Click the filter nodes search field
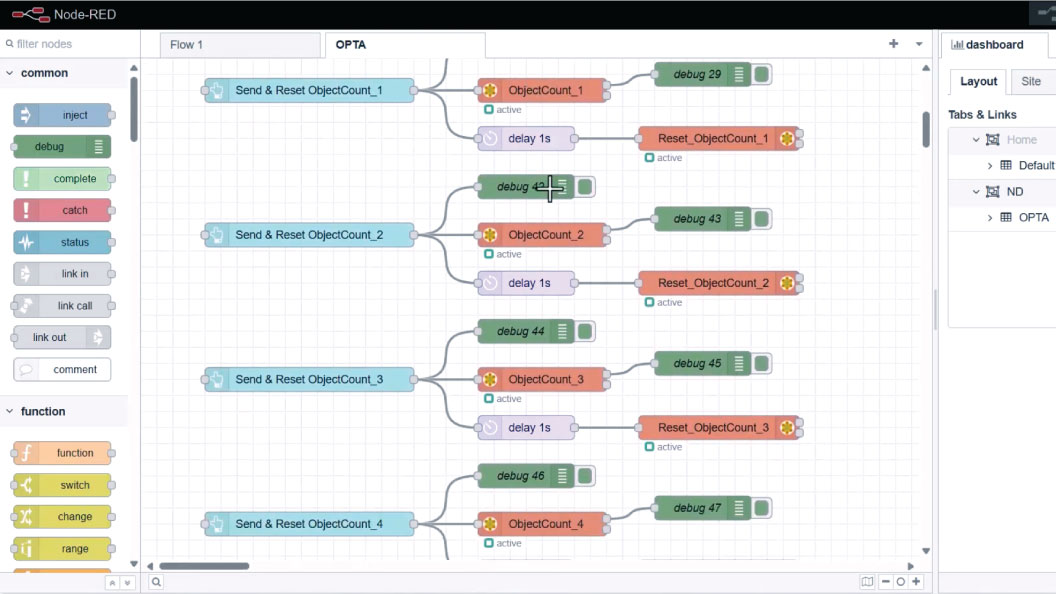 (70, 44)
